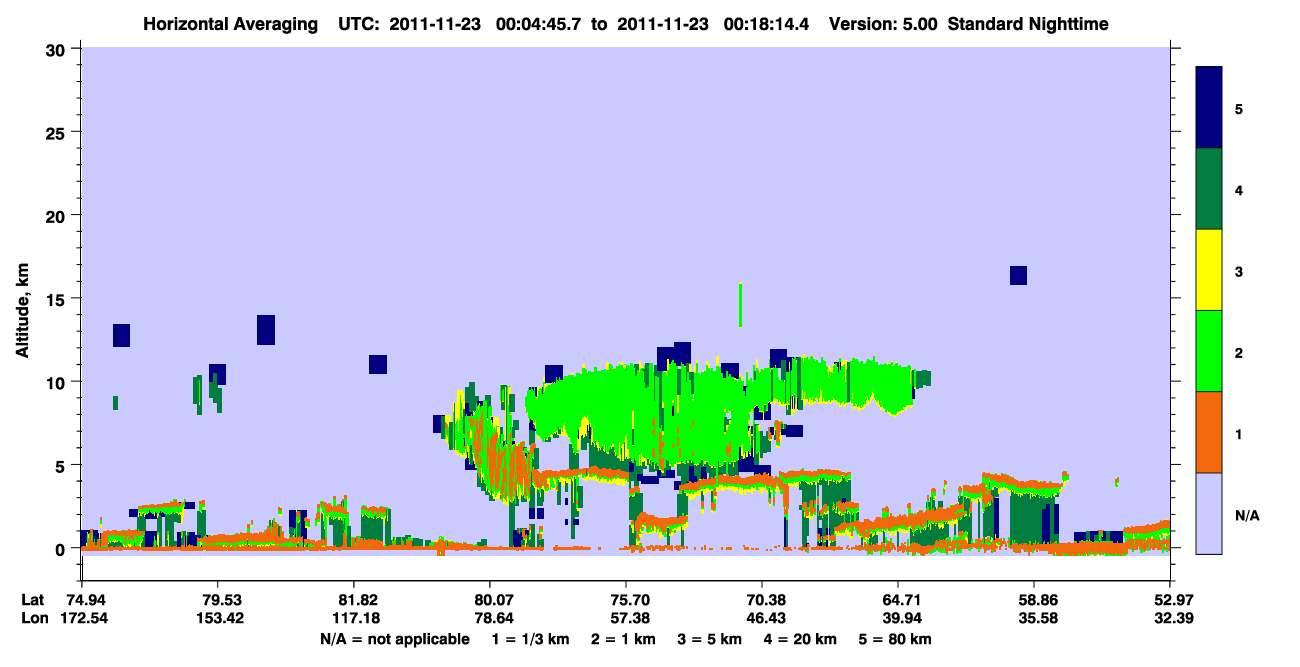
Task: Click the y-axis tick label '20'
Action: click(57, 215)
